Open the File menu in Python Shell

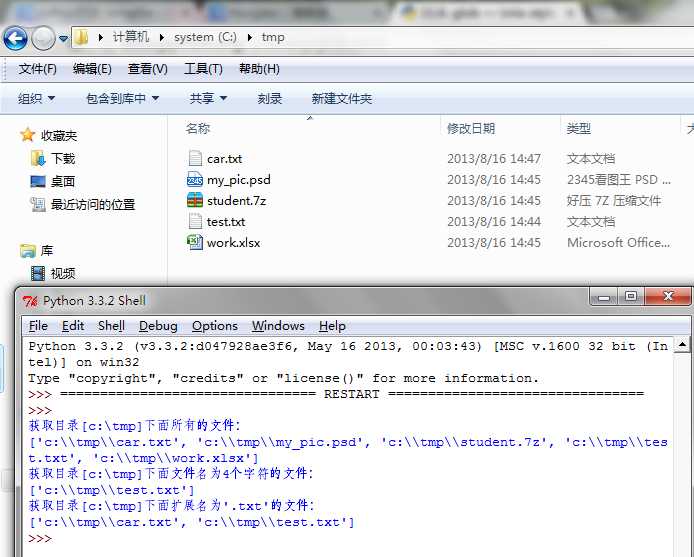[x=38, y=326]
